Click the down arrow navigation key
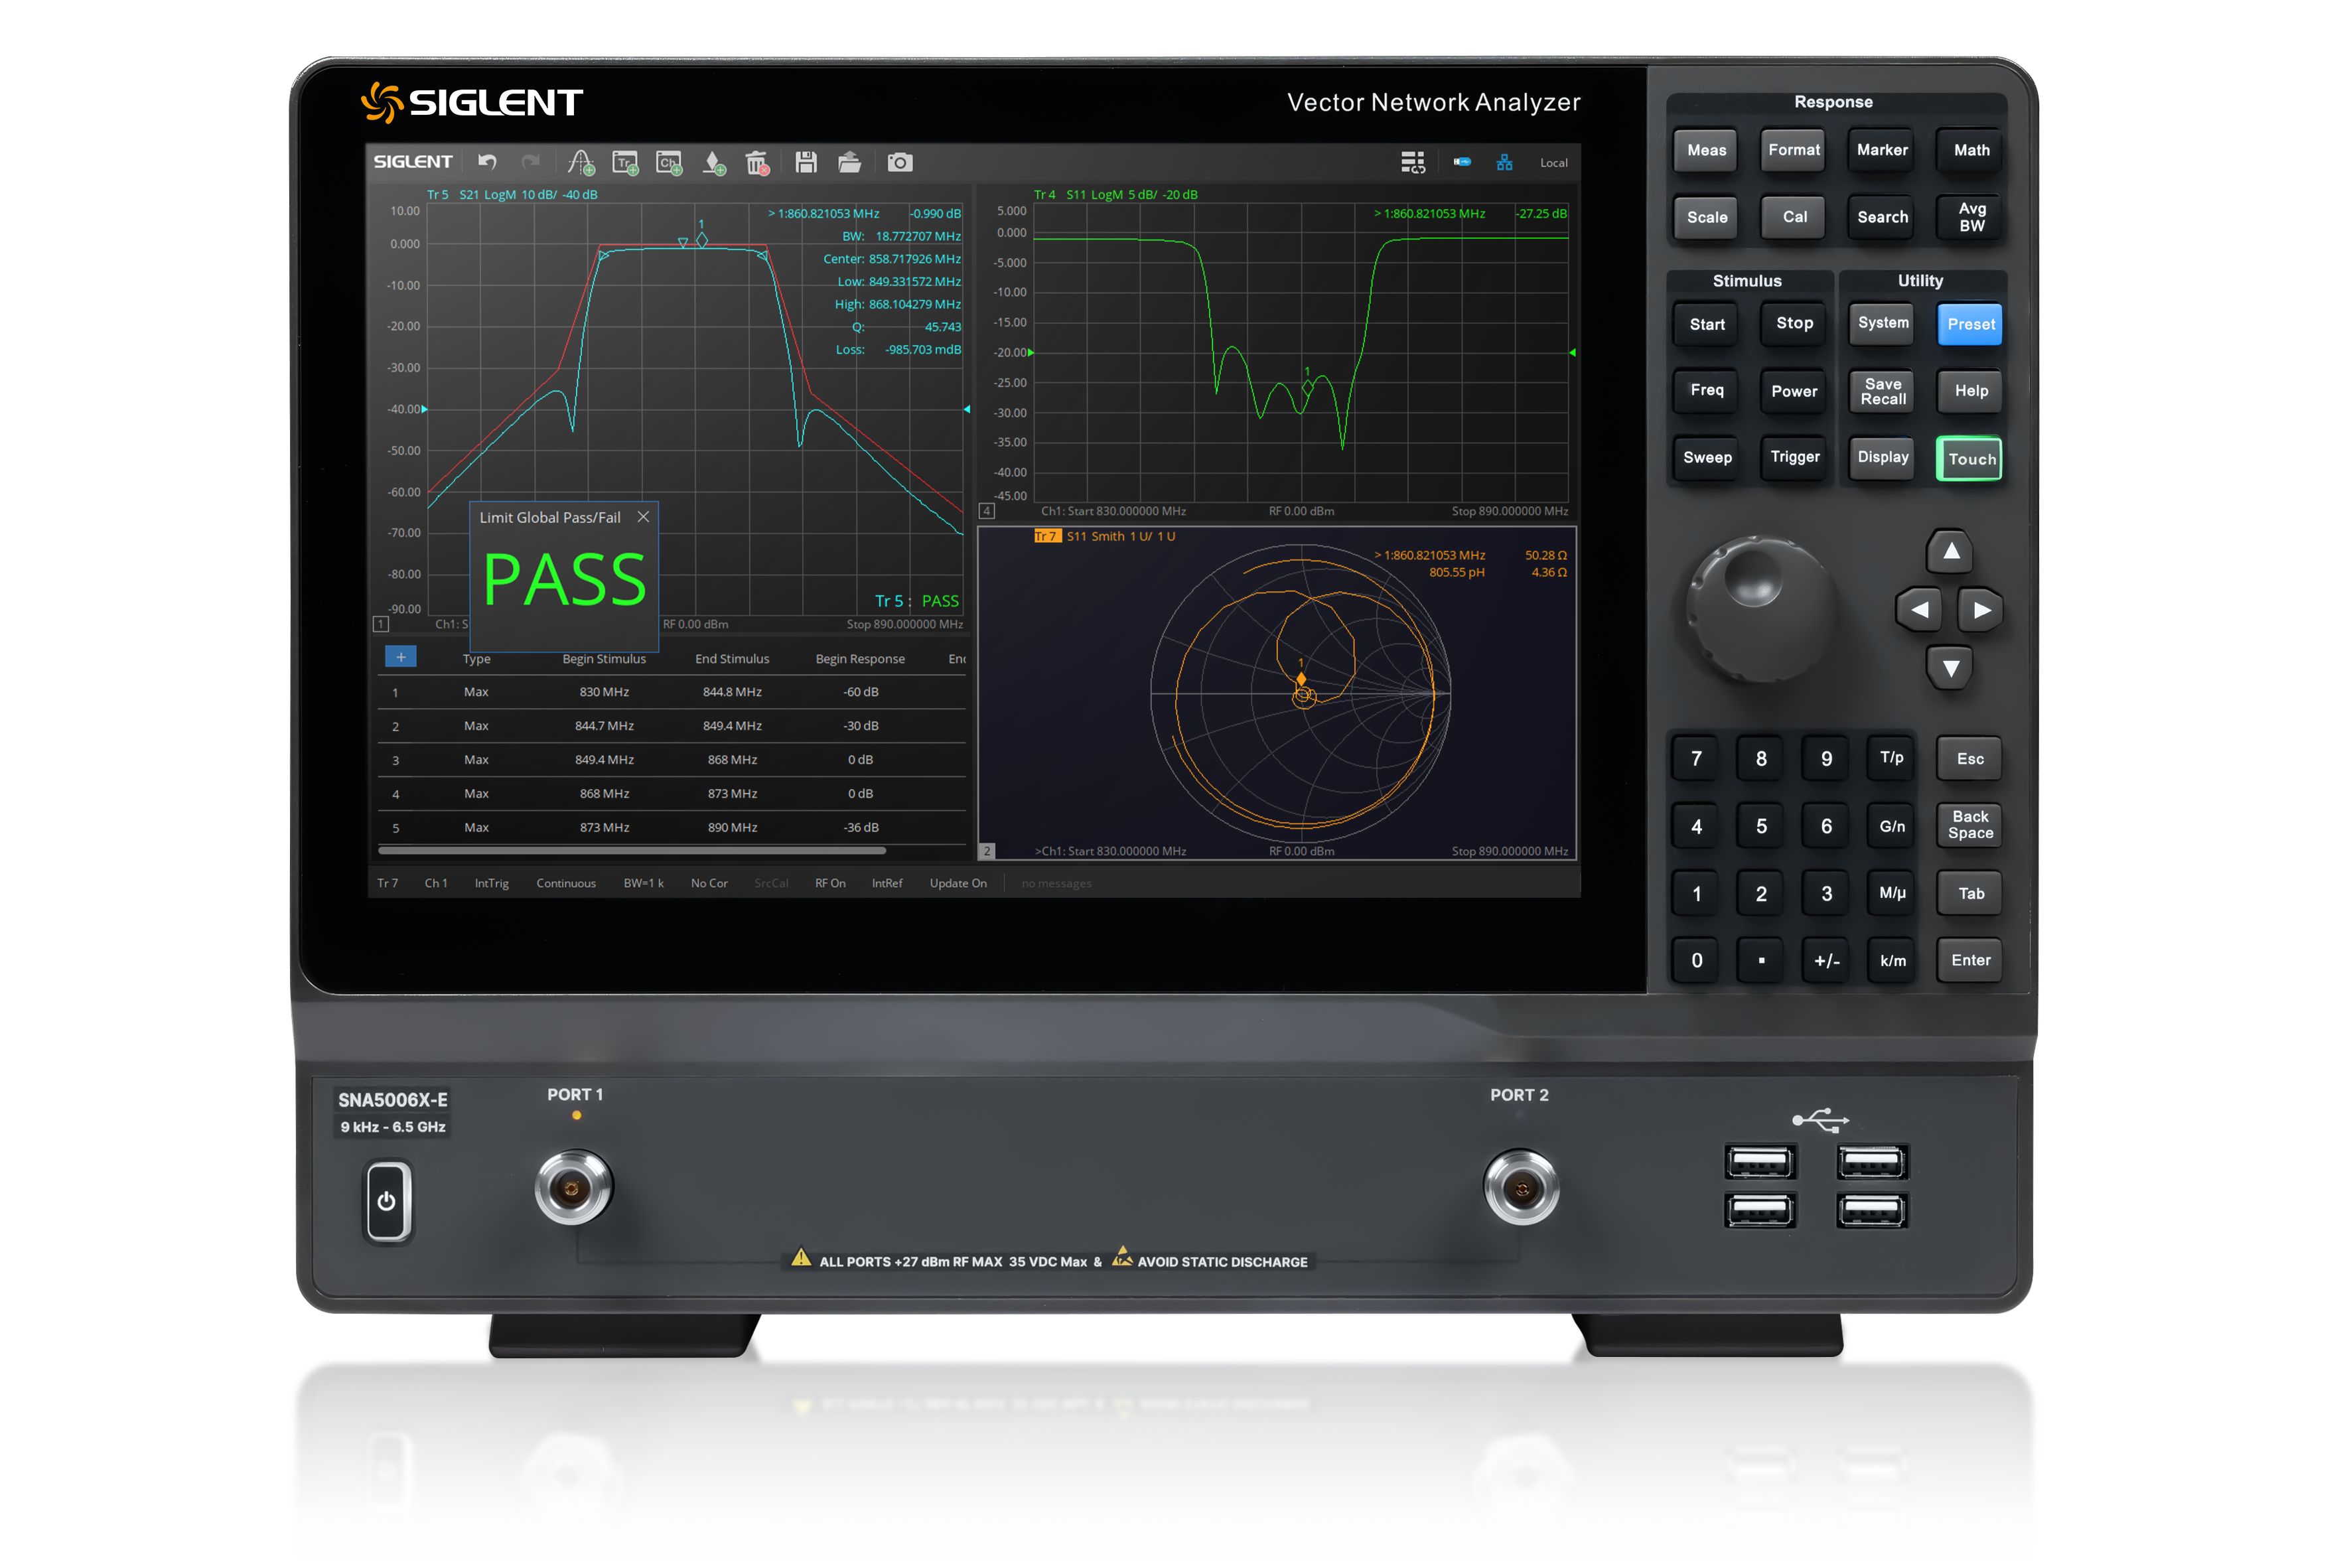 click(x=1950, y=668)
